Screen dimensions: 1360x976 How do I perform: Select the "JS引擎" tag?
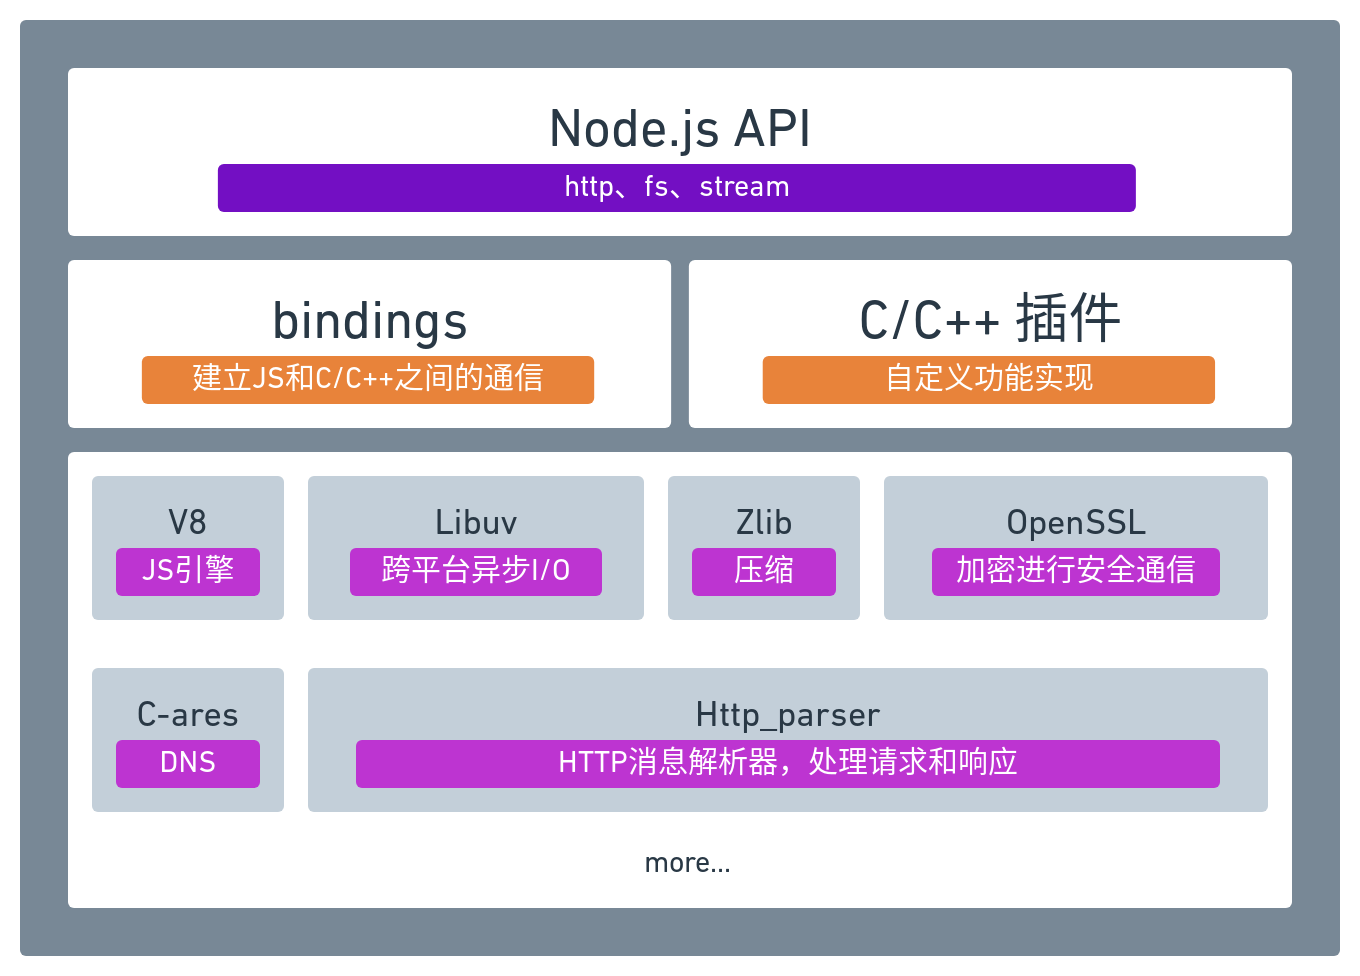click(x=188, y=572)
